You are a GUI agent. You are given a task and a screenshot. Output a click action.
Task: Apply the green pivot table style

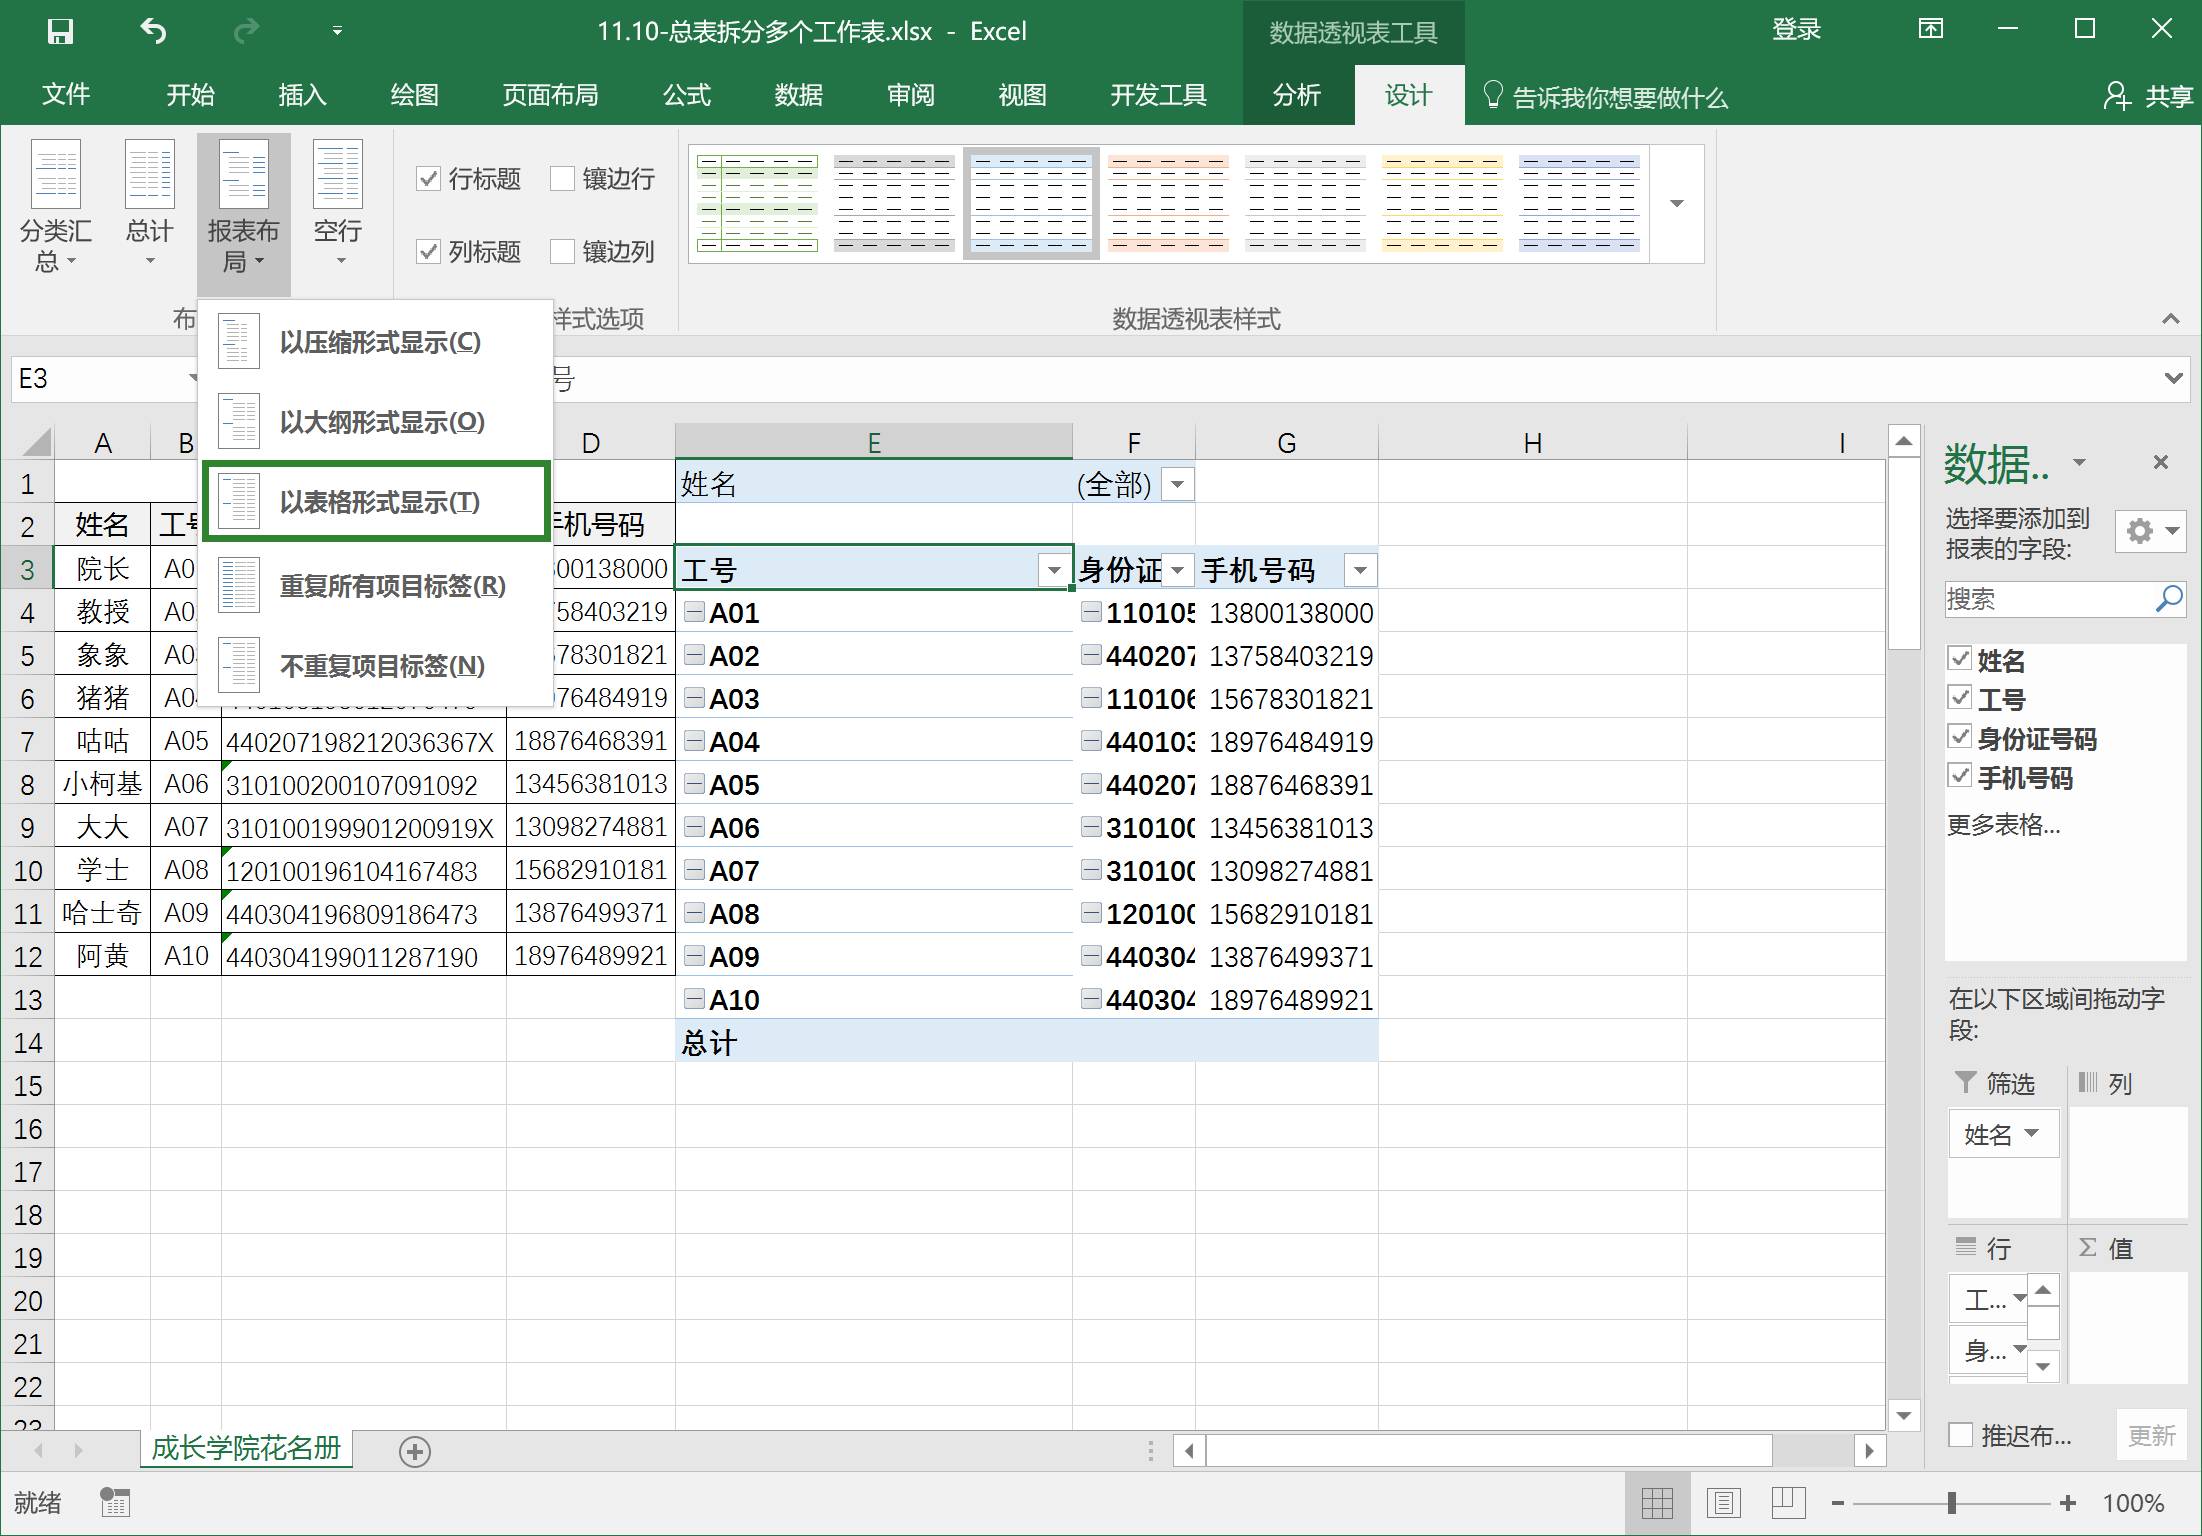pos(757,203)
